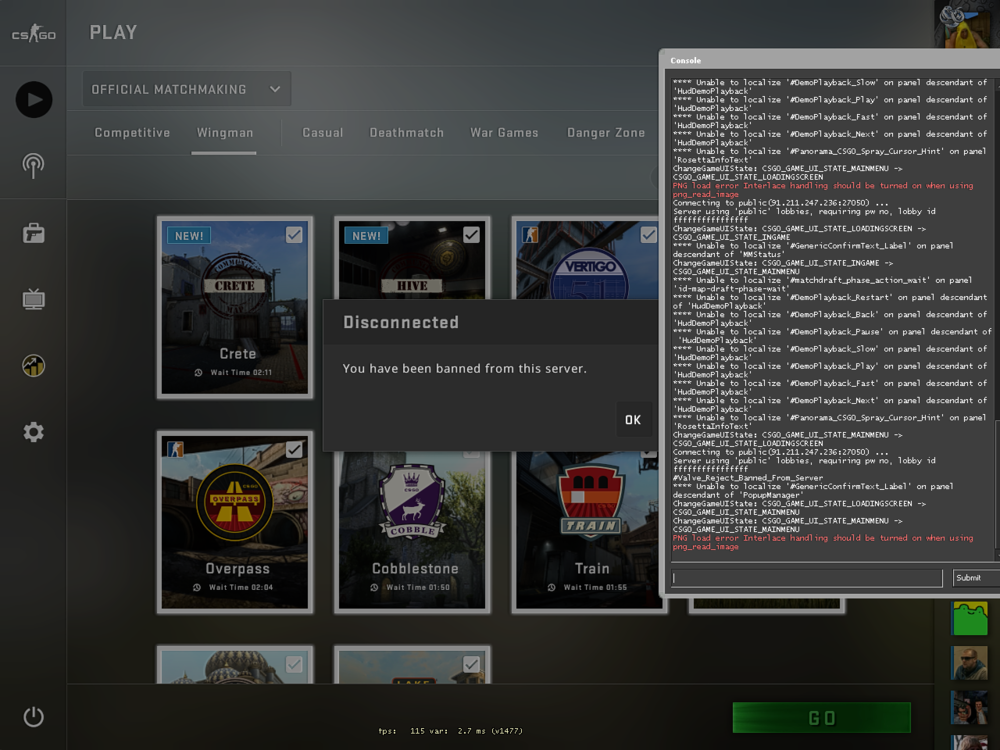Open the inventory briefcase icon
This screenshot has height=750, width=1000.
[33, 233]
